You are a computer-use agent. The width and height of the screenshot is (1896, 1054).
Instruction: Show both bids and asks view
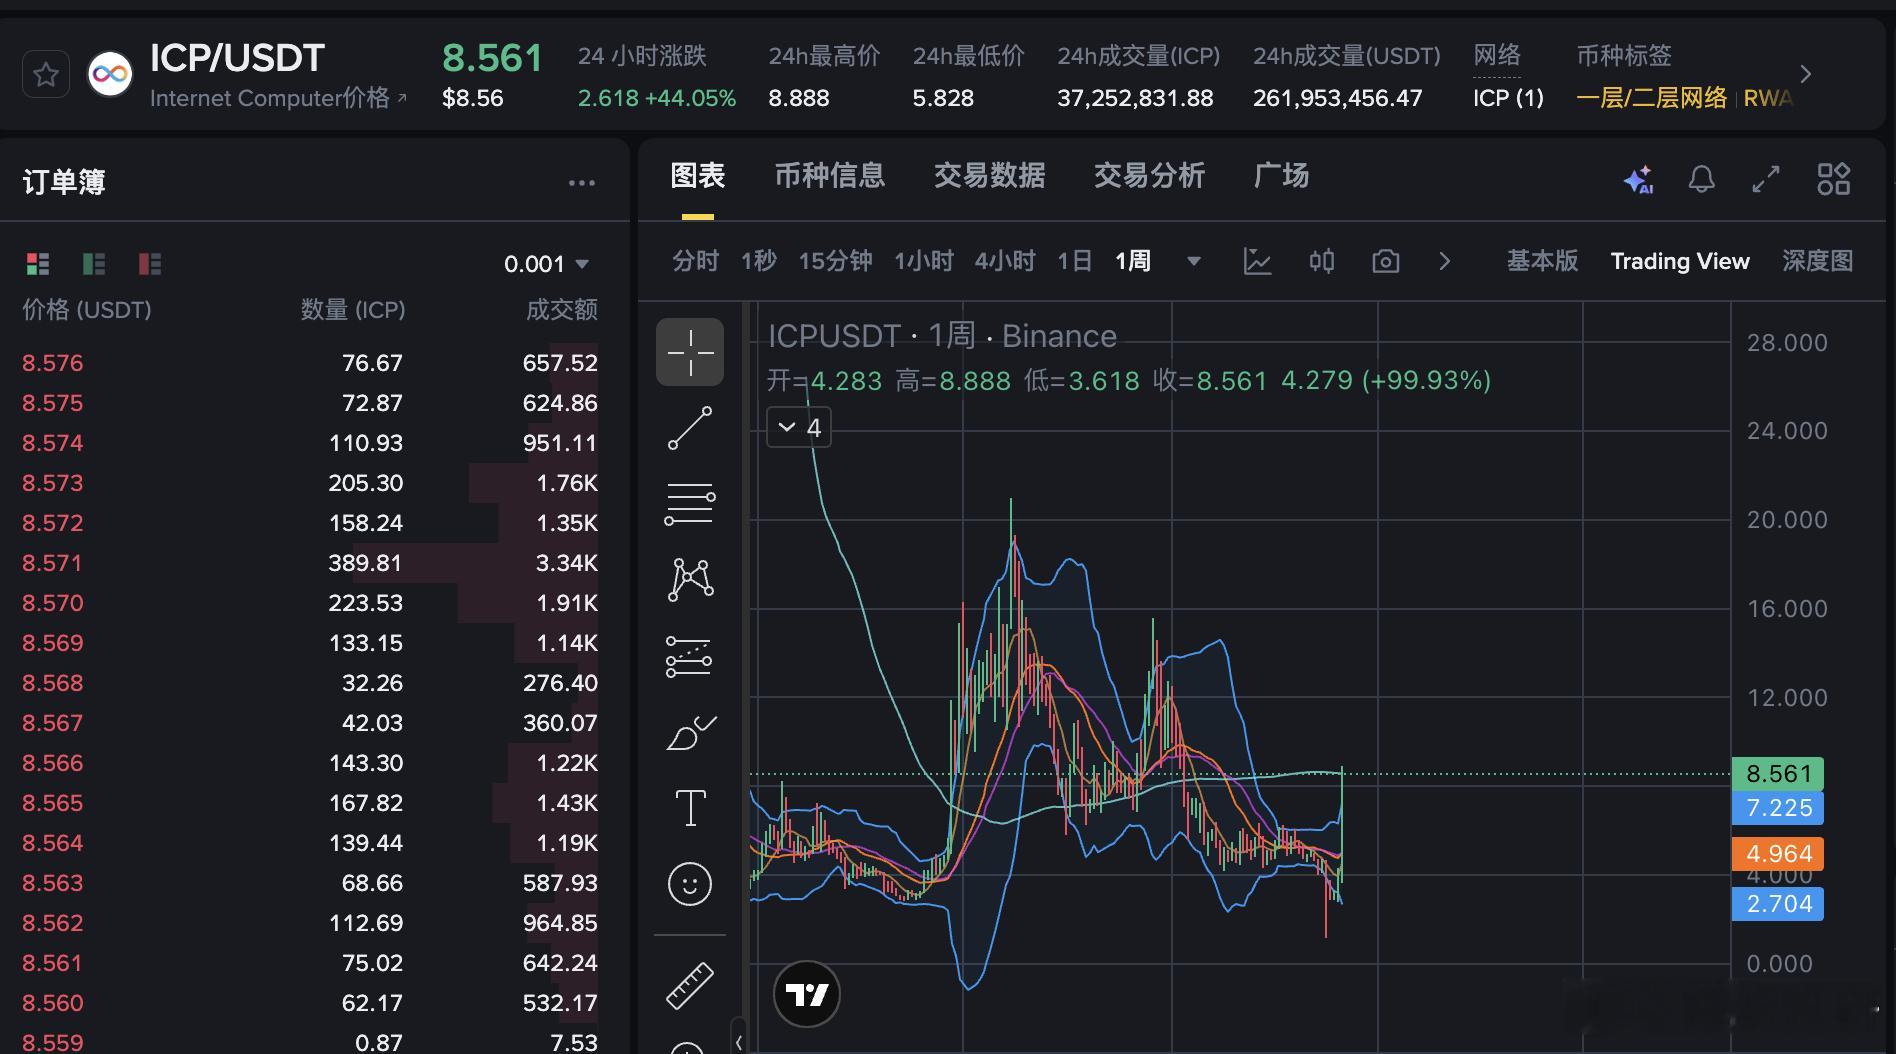click(38, 264)
